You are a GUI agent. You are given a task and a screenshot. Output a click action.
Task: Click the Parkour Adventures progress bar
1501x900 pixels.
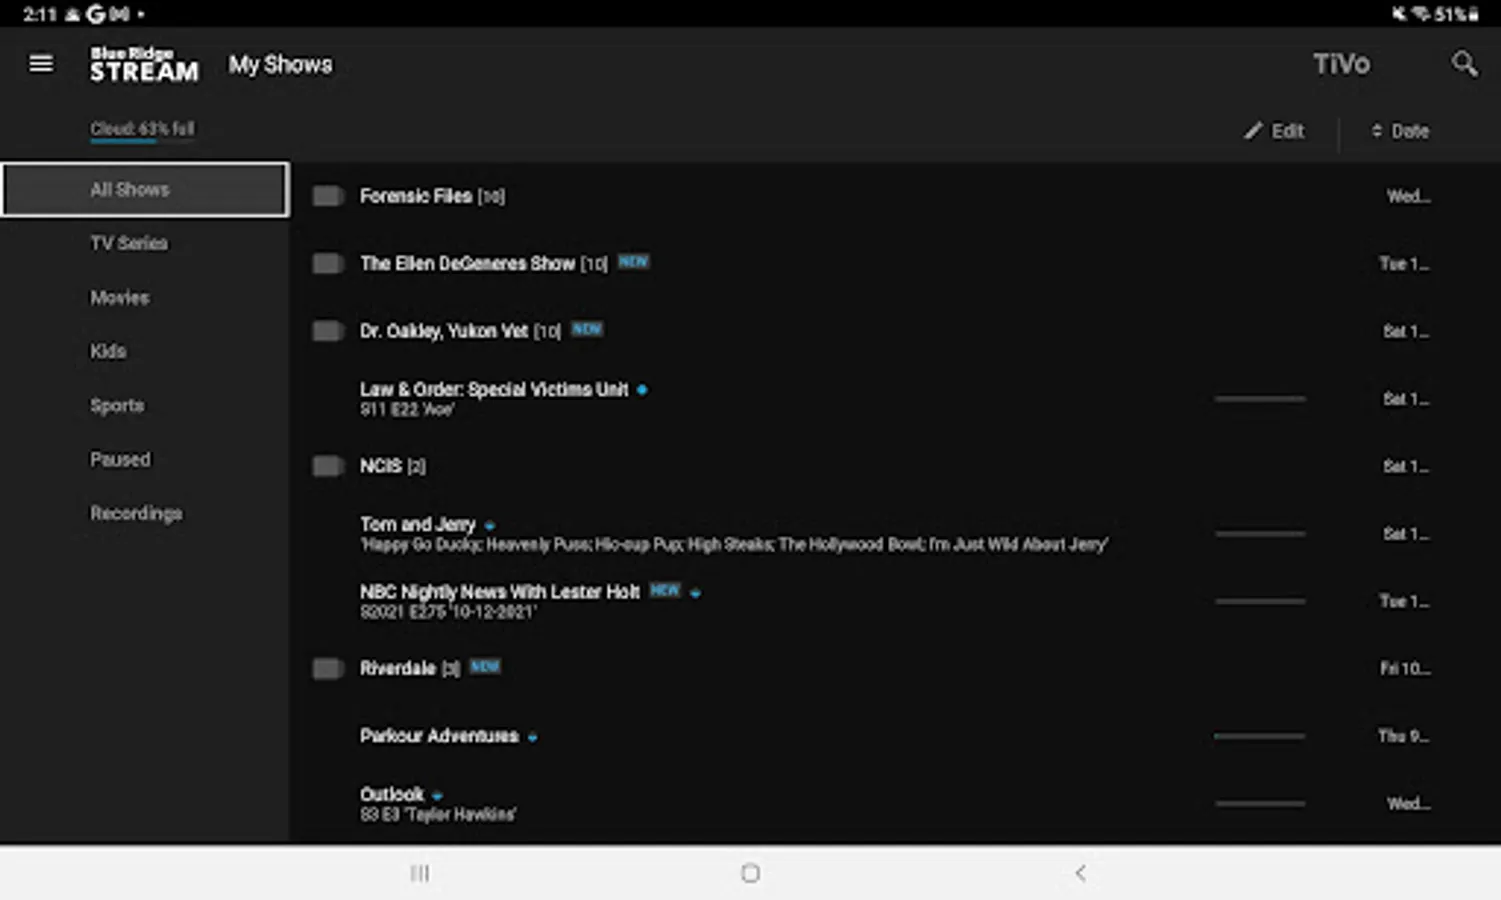pyautogui.click(x=1260, y=736)
